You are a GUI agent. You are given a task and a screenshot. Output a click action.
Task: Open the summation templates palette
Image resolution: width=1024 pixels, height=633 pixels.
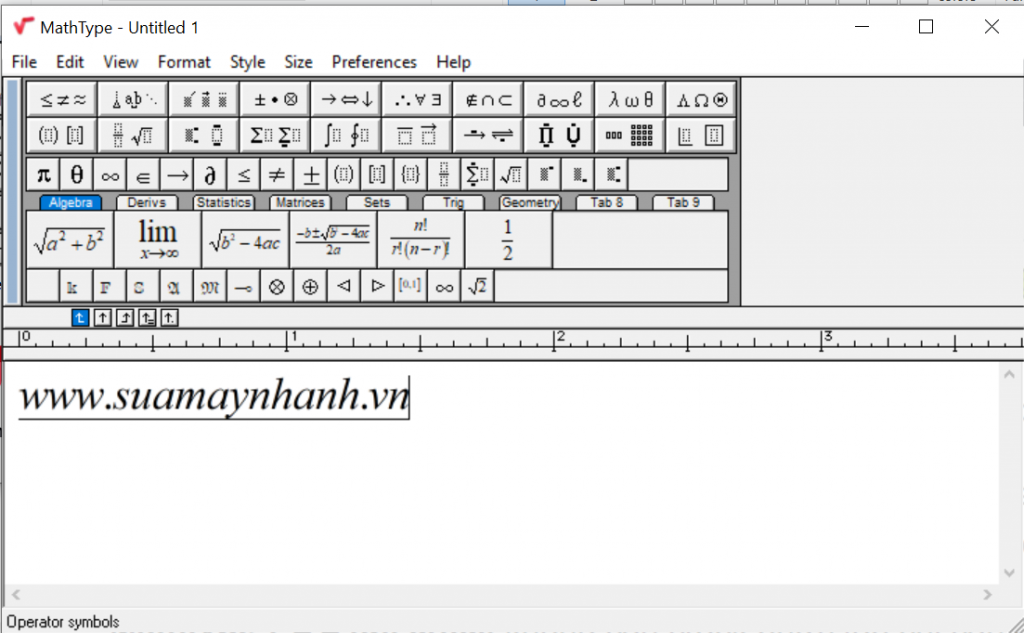click(275, 135)
